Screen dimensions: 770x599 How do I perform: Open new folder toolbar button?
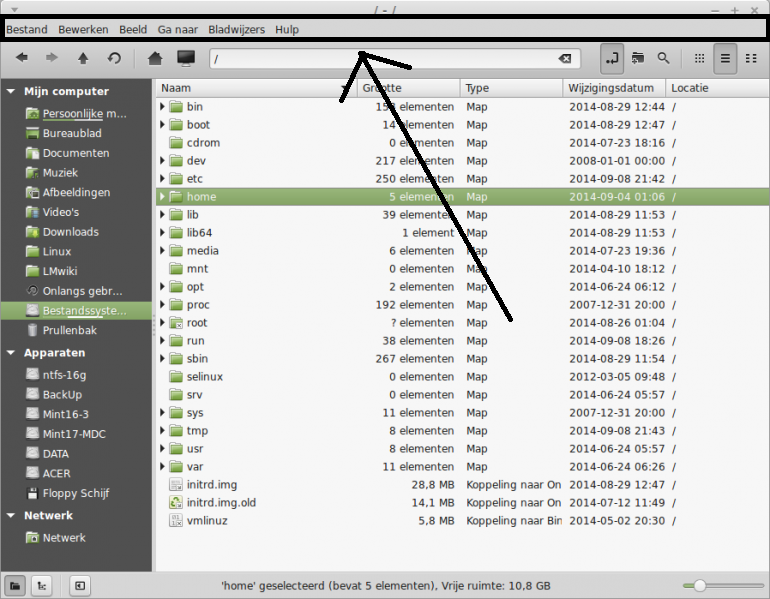(x=638, y=58)
